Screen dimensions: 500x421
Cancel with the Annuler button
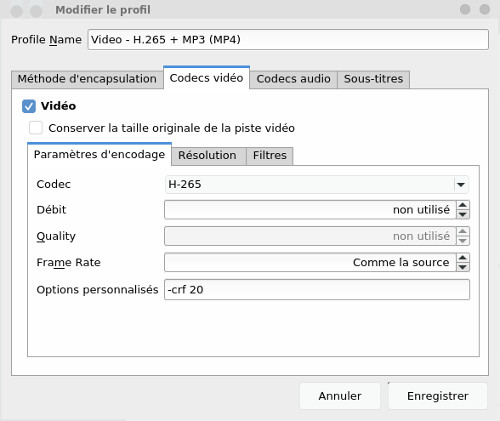click(x=340, y=396)
